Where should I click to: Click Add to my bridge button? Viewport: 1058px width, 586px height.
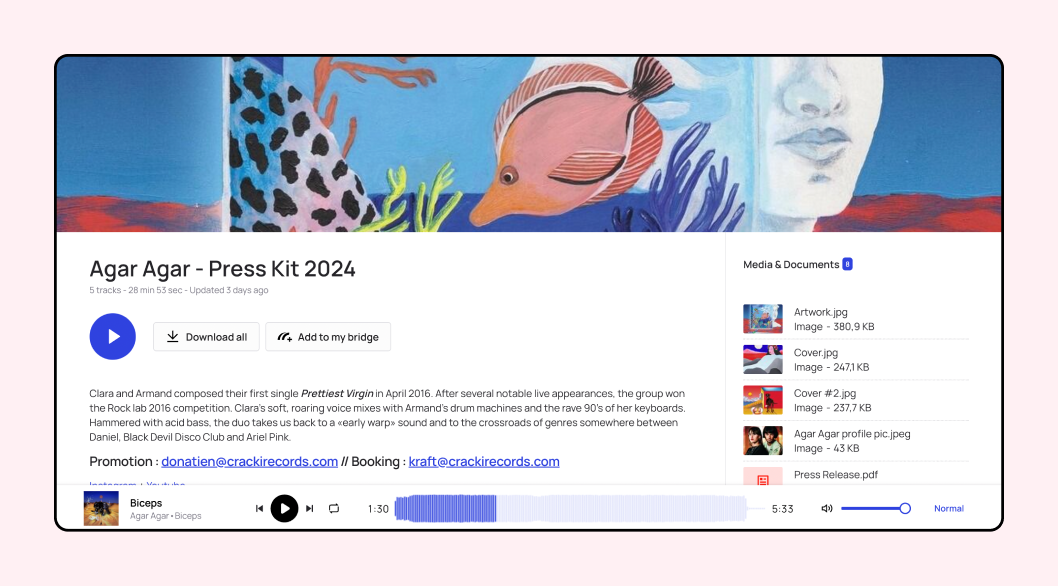(328, 337)
